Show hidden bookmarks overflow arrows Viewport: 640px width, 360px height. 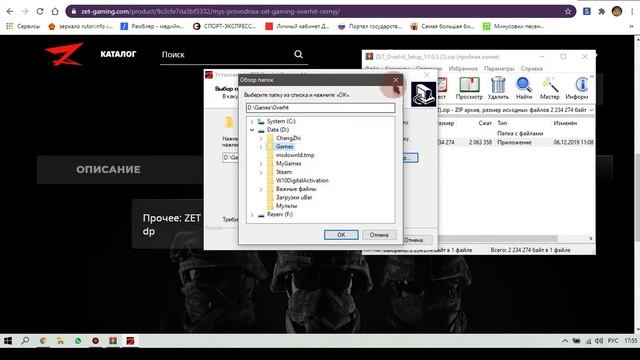tap(632, 26)
